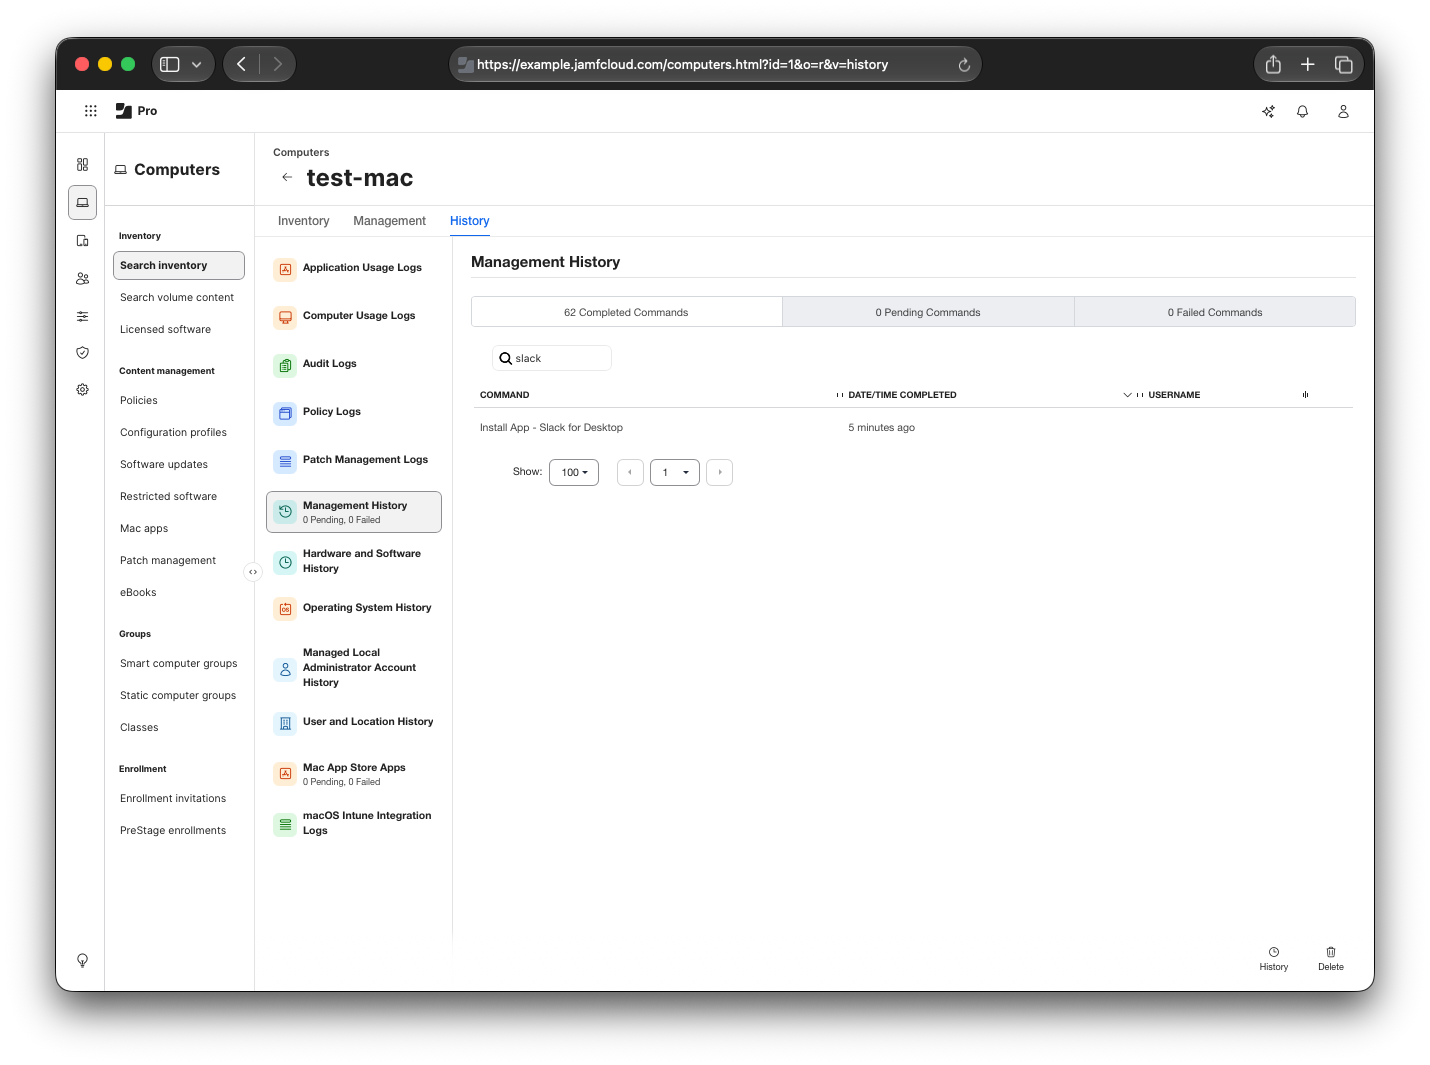1430x1065 pixels.
Task: Open table column settings icon
Action: coord(1305,395)
